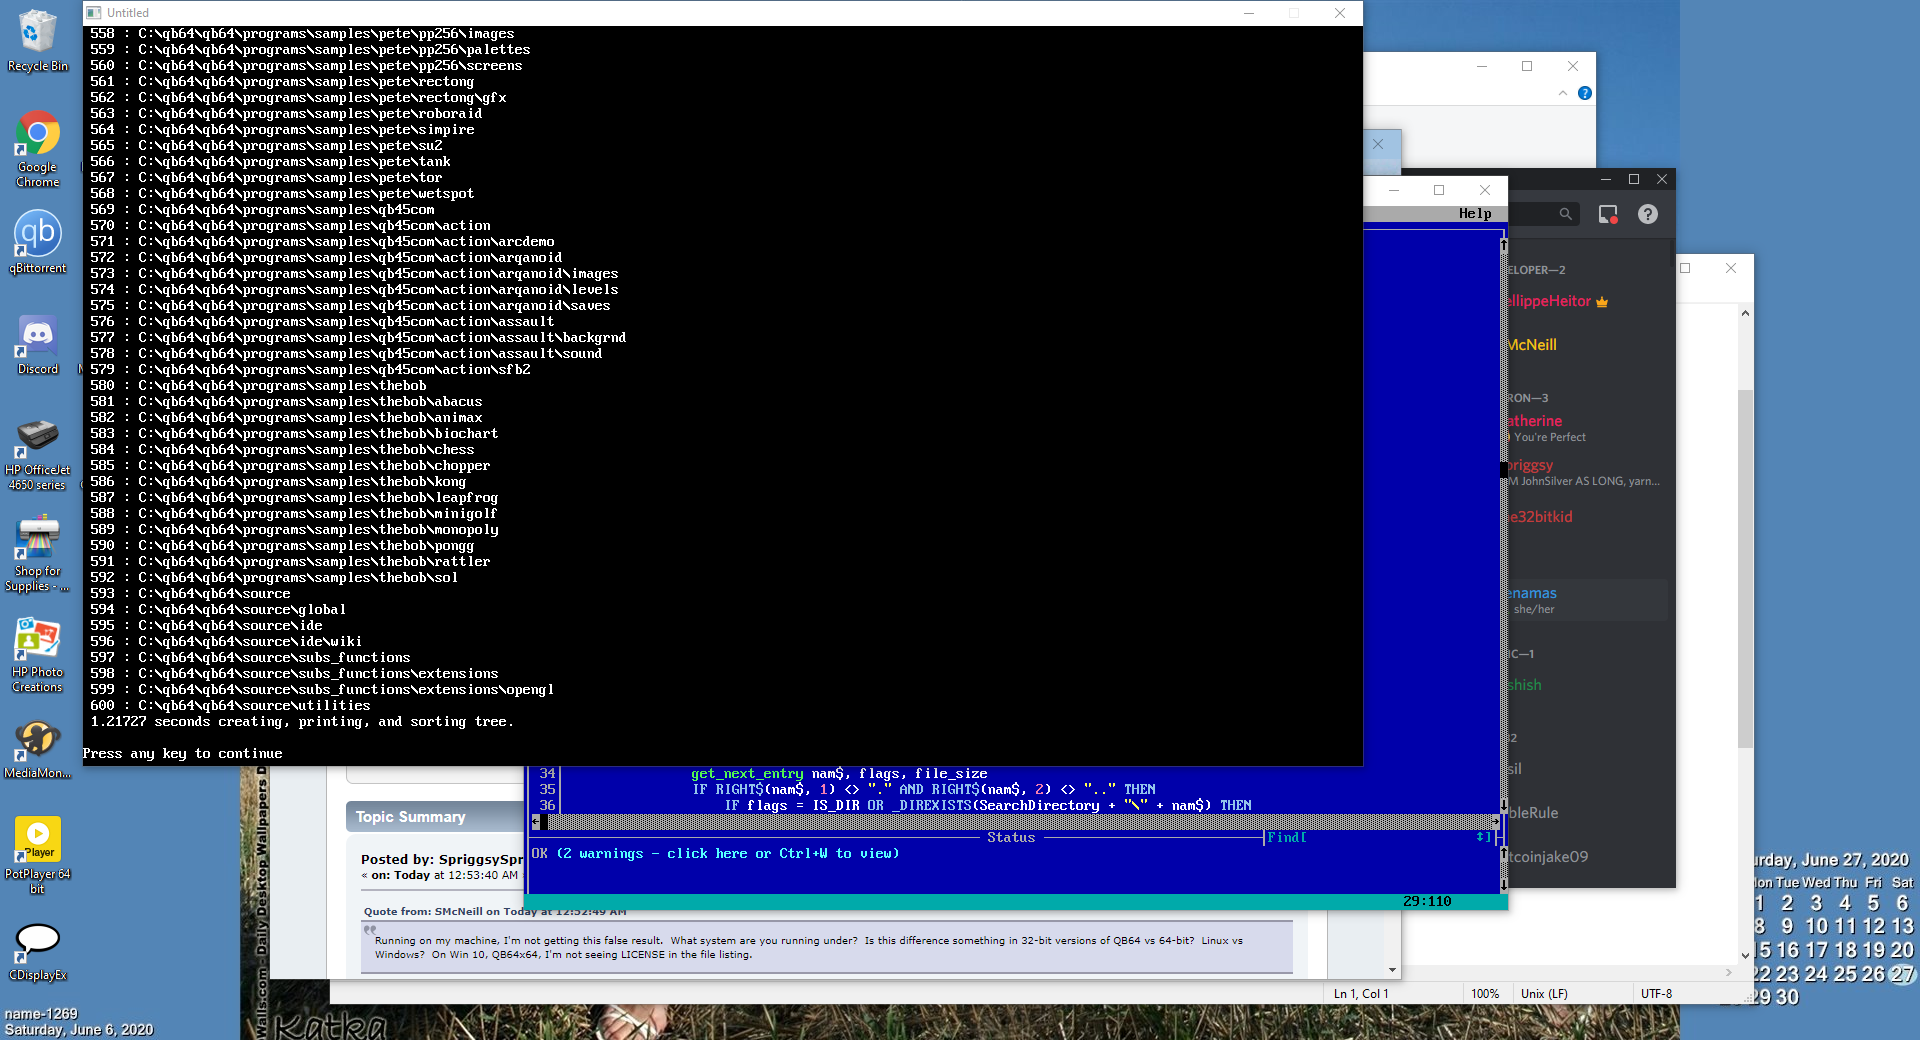Click the QB64 editor vertical scrollbar up arrow
Screen dimensions: 1920x1040
pos(1503,244)
